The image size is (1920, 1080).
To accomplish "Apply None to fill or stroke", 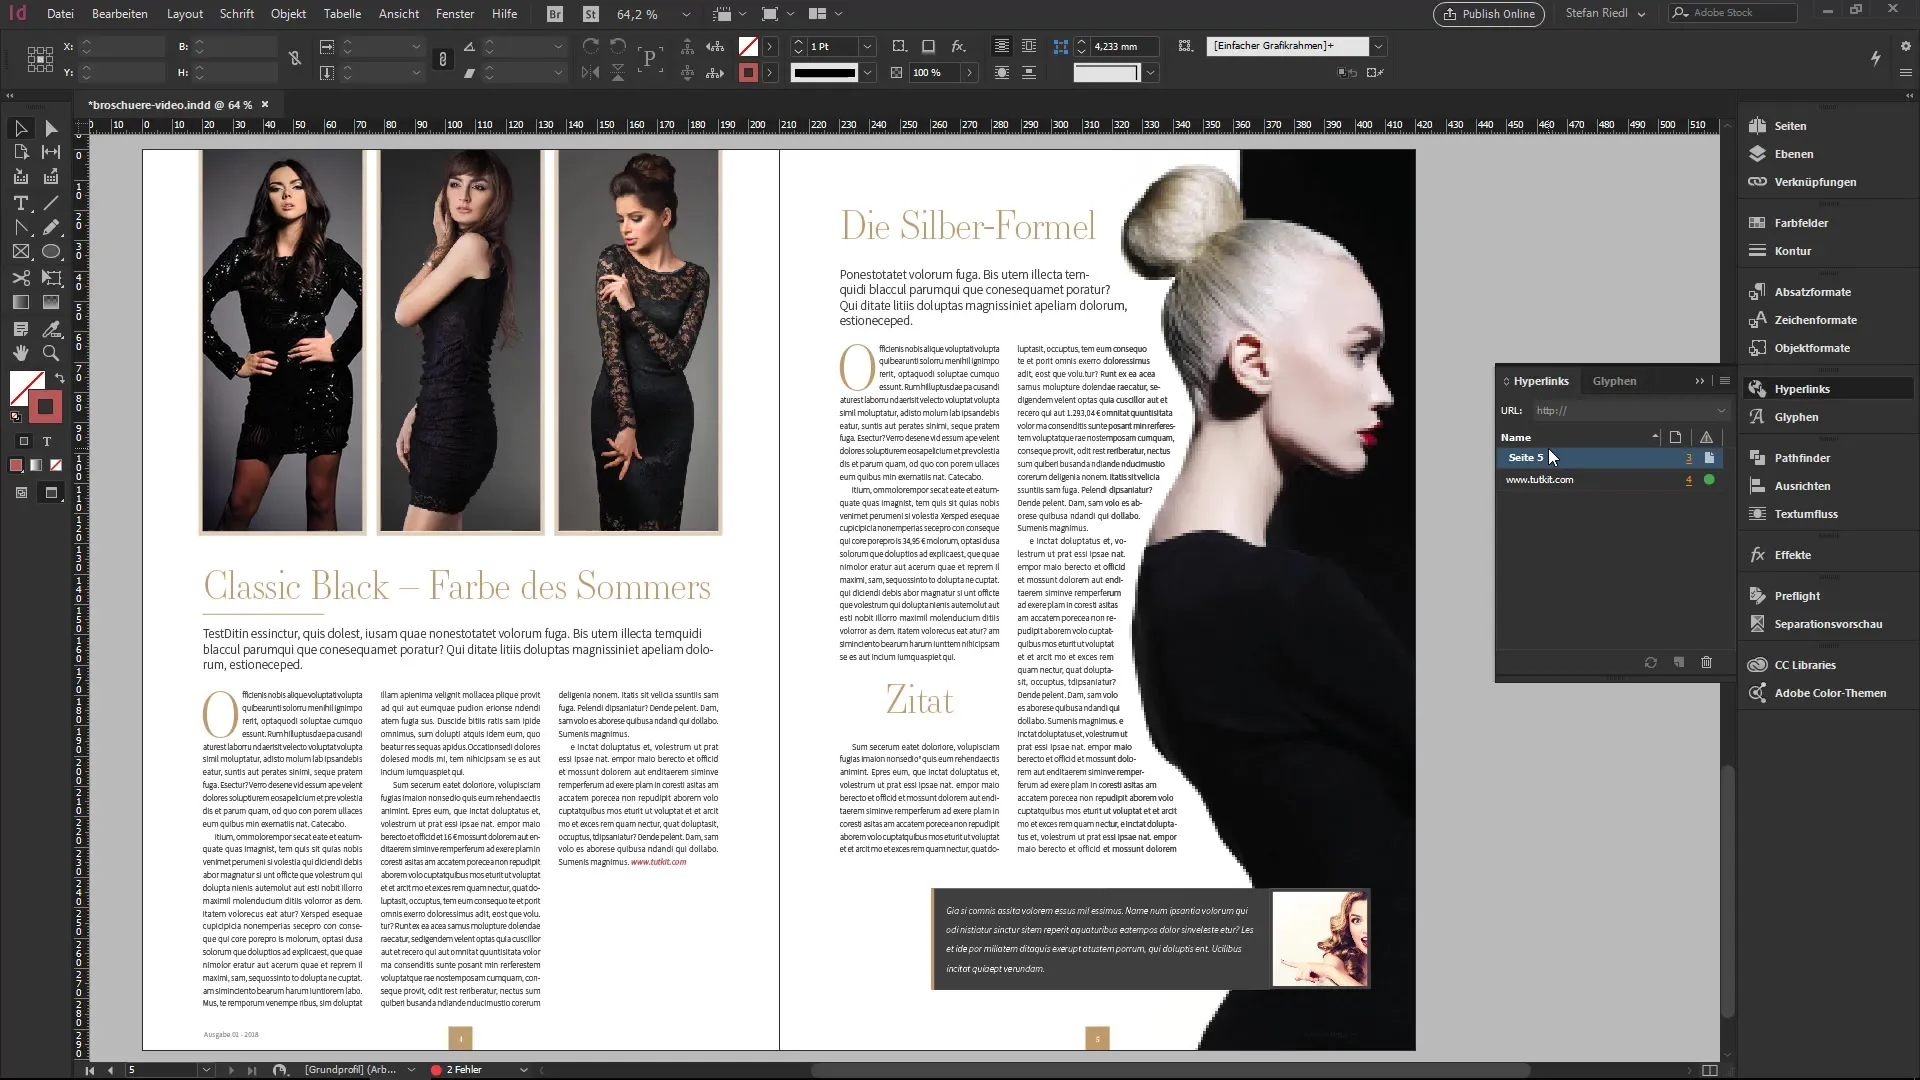I will [56, 465].
